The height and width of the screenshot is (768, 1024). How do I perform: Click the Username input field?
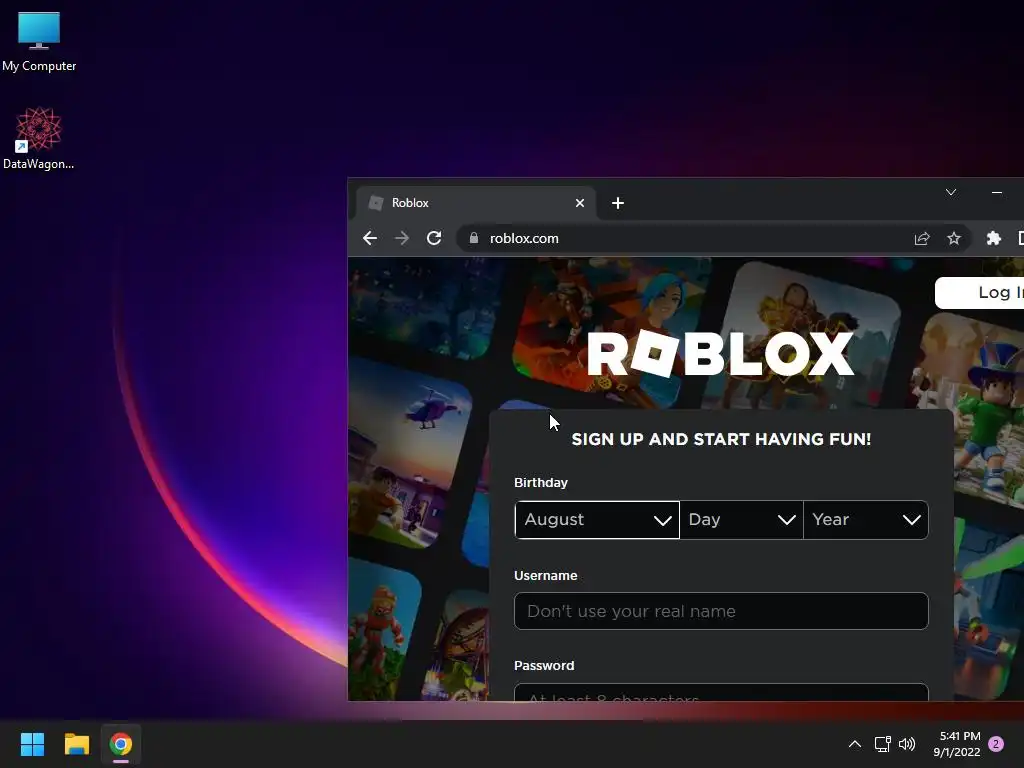[721, 611]
